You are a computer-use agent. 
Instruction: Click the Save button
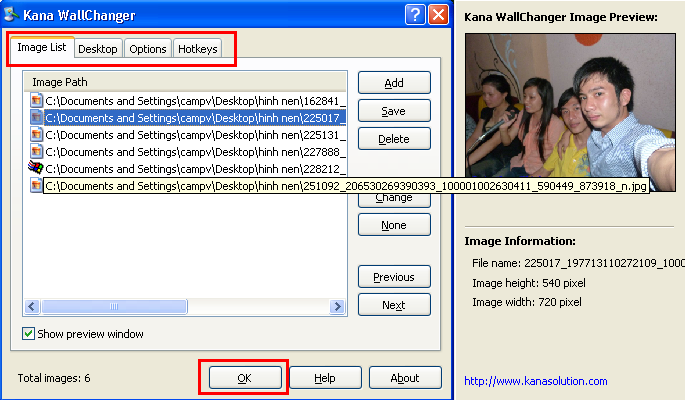(394, 111)
